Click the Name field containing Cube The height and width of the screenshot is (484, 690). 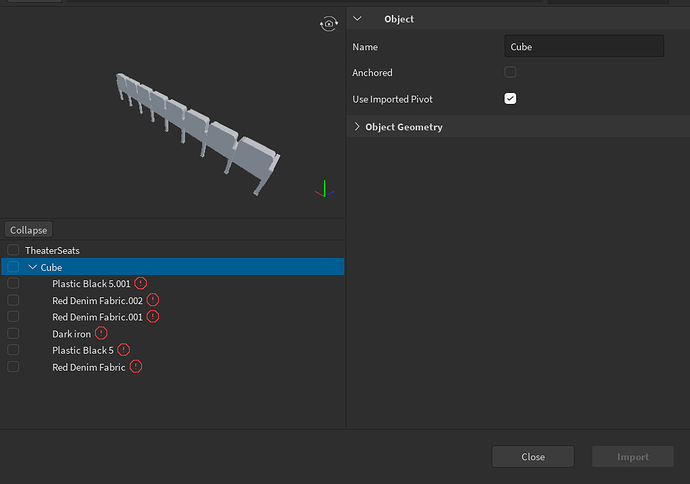pyautogui.click(x=584, y=46)
